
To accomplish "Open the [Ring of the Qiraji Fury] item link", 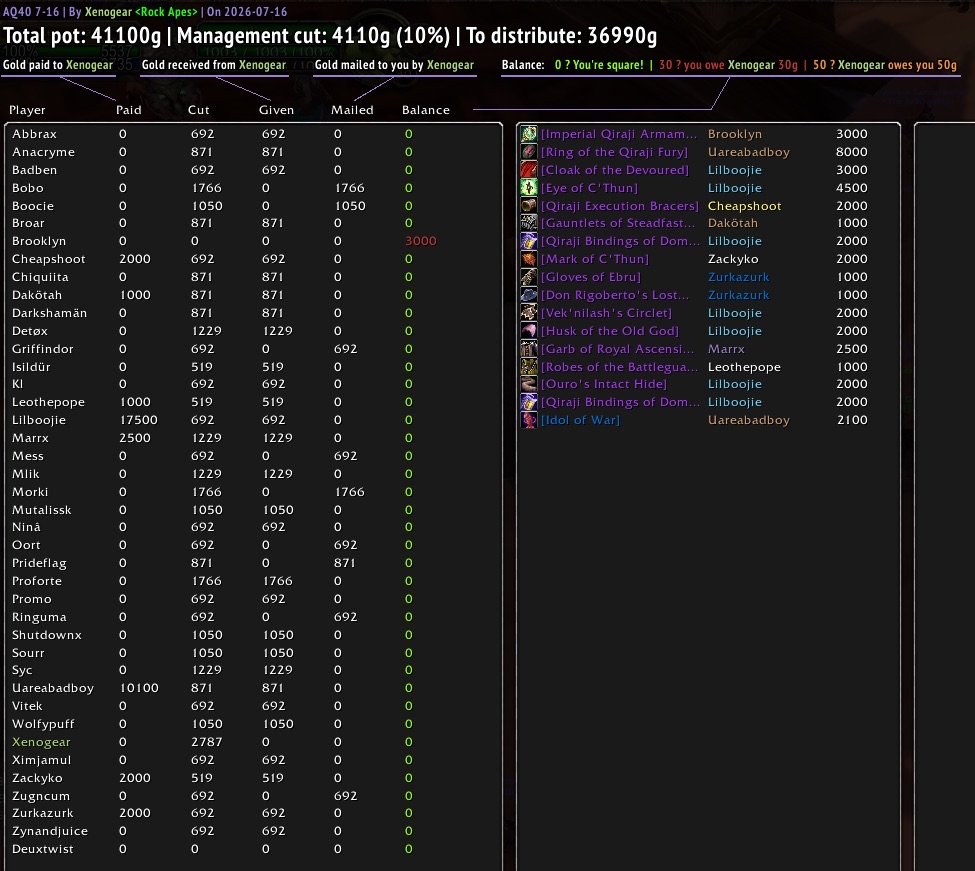I will point(614,152).
